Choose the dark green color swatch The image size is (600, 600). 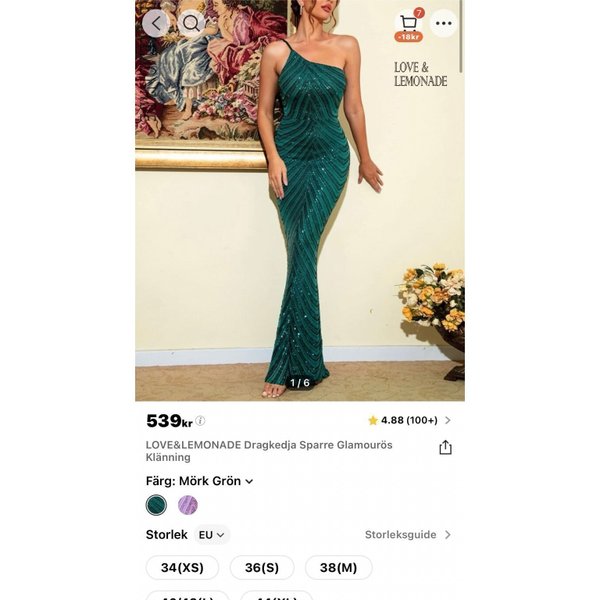pos(156,505)
